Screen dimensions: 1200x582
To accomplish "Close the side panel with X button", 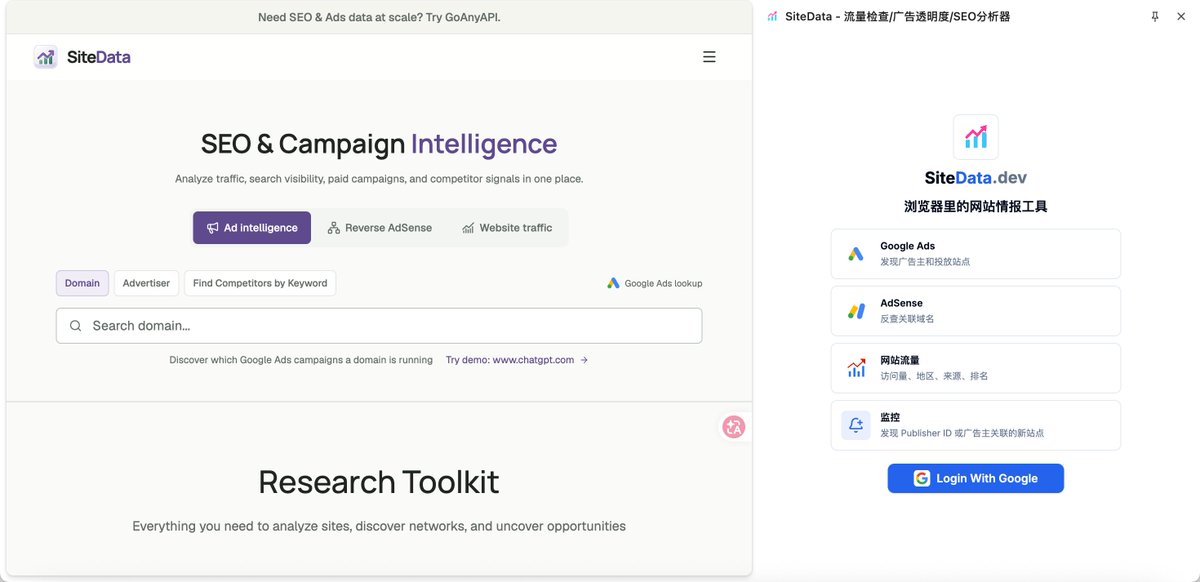I will [x=1182, y=16].
